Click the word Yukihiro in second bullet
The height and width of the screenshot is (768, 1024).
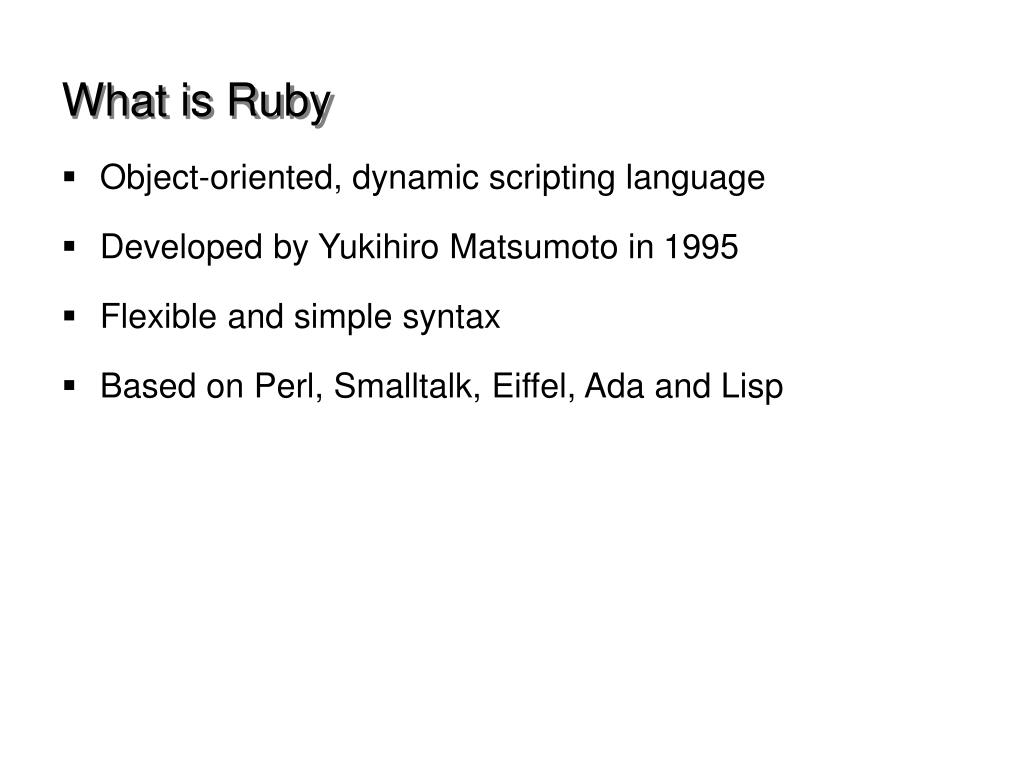point(379,248)
